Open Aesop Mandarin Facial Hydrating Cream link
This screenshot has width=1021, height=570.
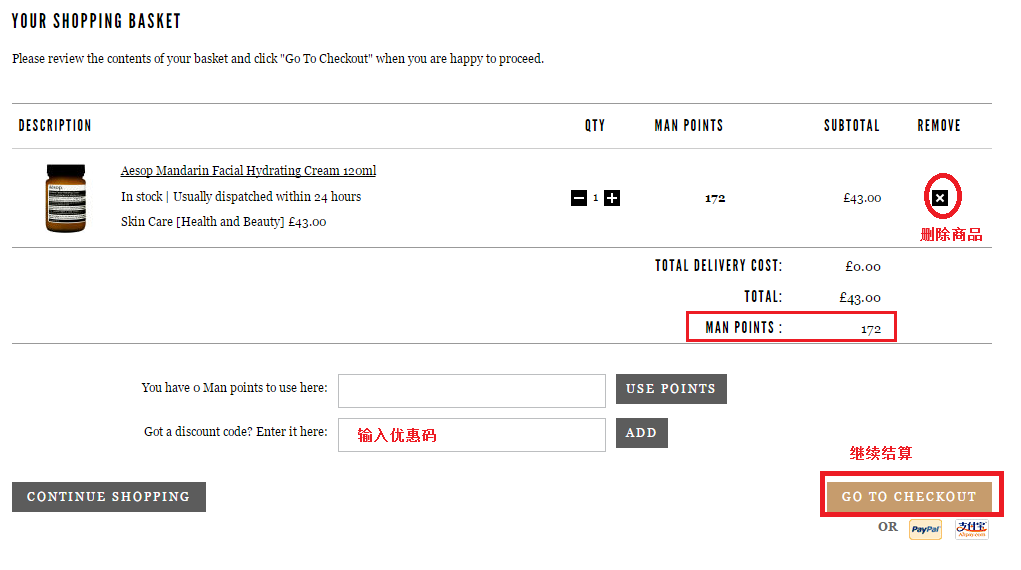pos(248,171)
